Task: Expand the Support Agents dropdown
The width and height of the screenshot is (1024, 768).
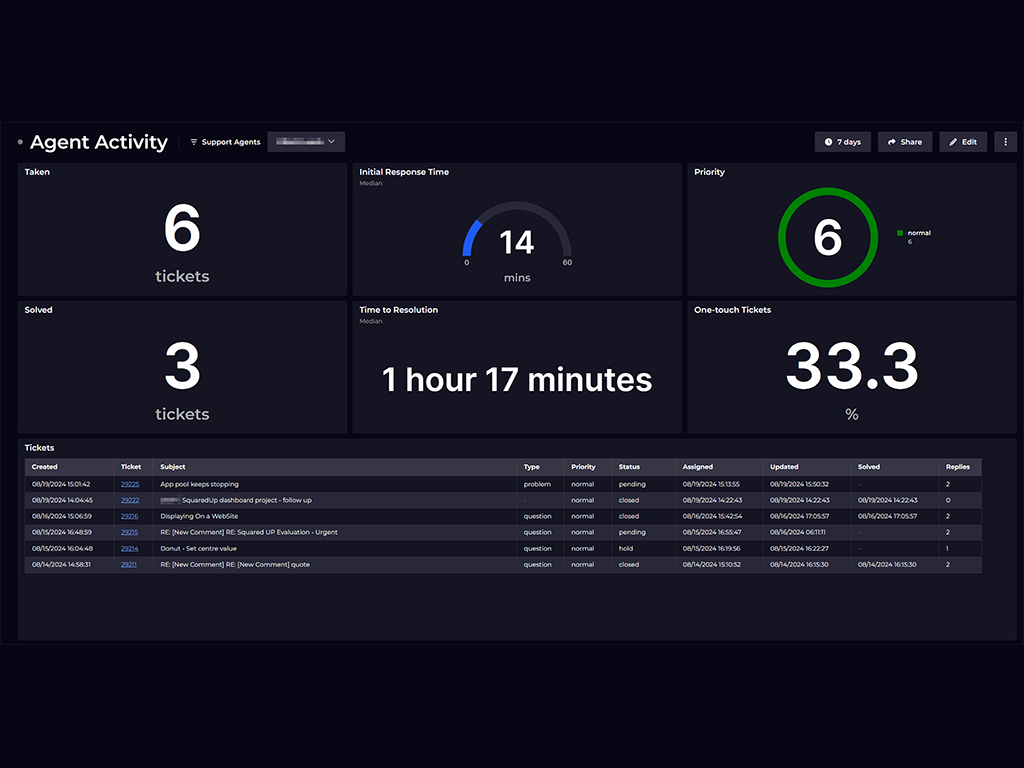Action: (306, 142)
